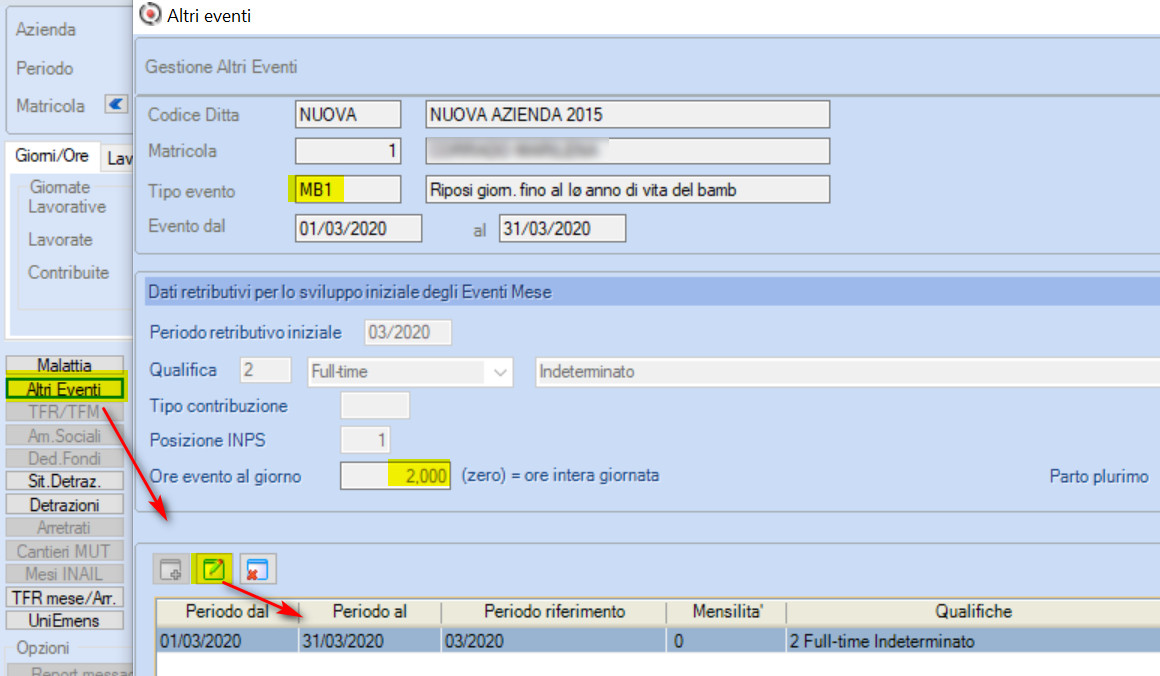
Task: Click the Periodo riferimento column header
Action: pos(554,612)
